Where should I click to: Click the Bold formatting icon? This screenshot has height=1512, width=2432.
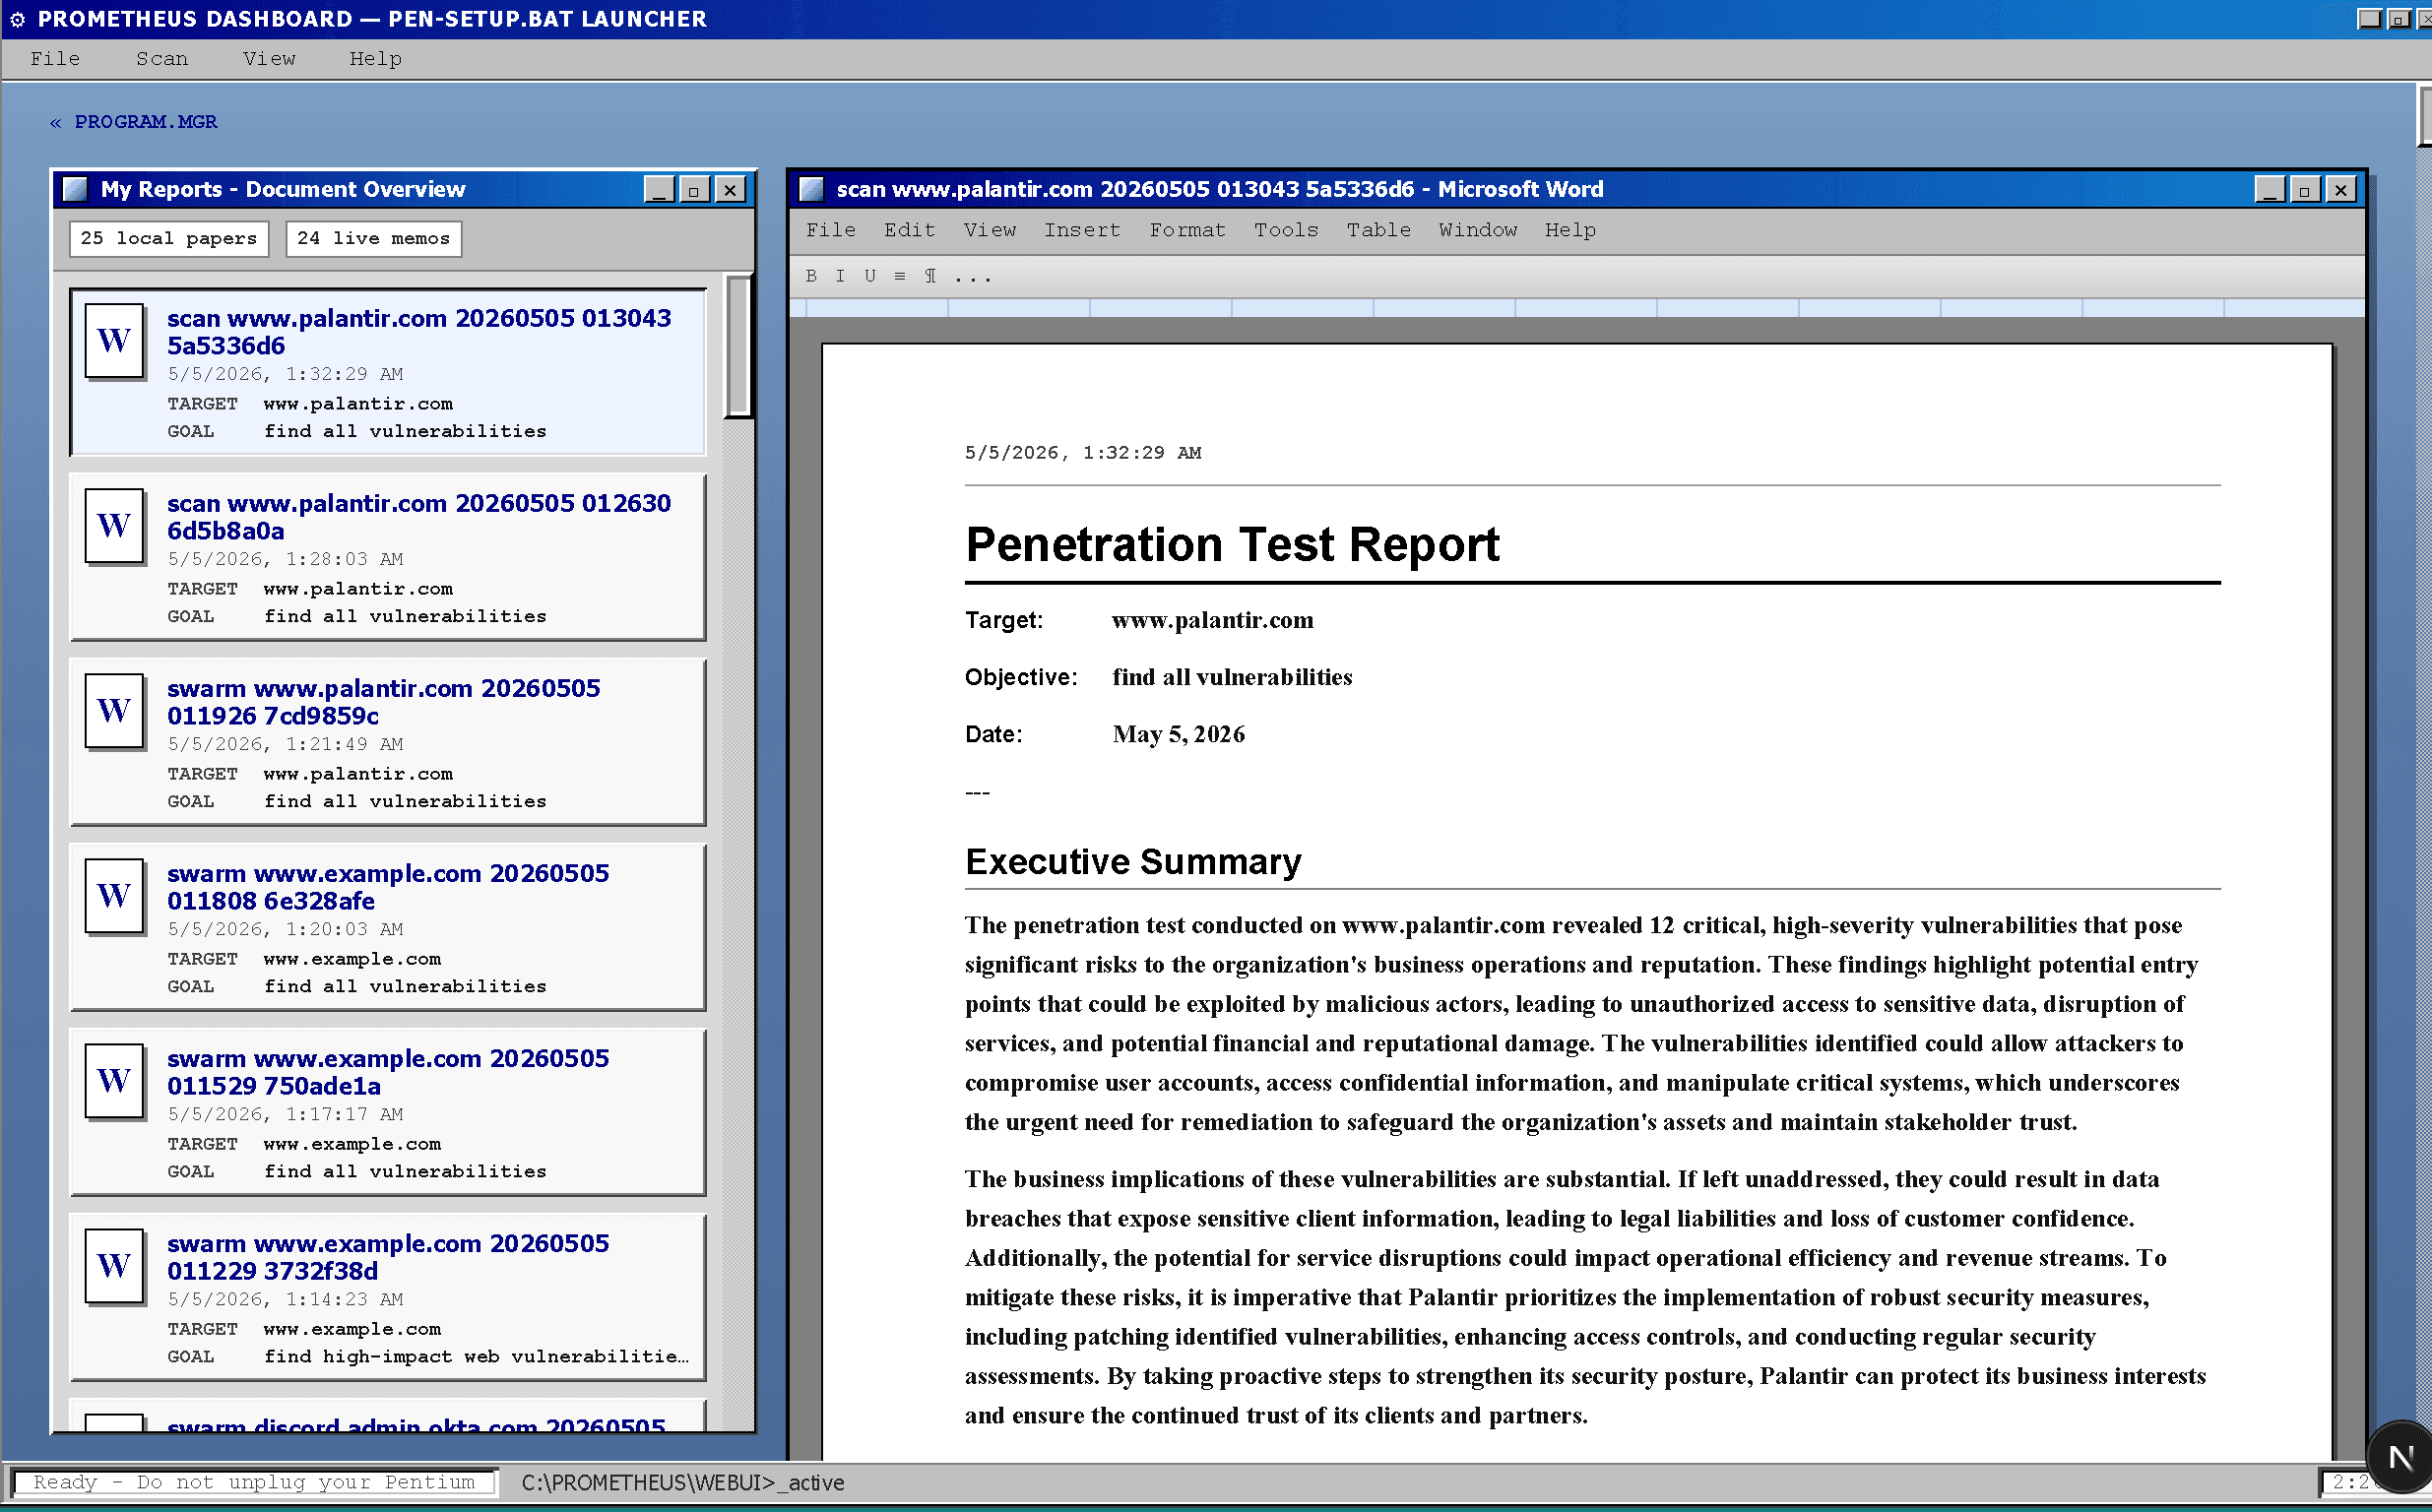click(x=811, y=276)
